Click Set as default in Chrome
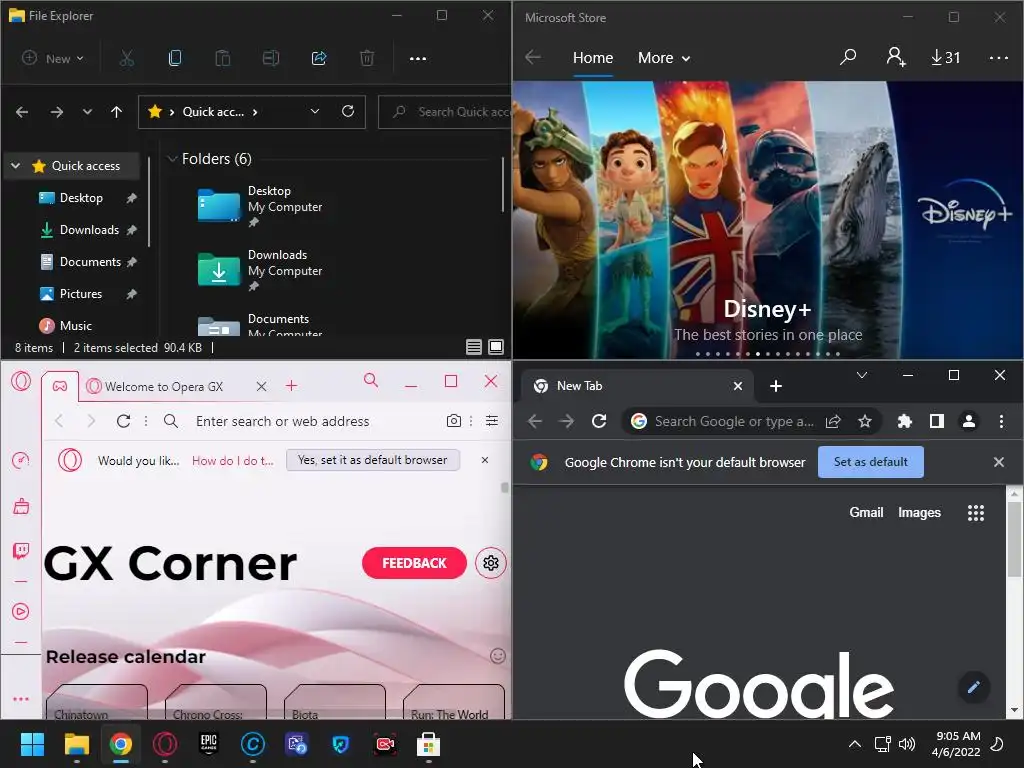Image resolution: width=1024 pixels, height=768 pixels. (x=871, y=462)
